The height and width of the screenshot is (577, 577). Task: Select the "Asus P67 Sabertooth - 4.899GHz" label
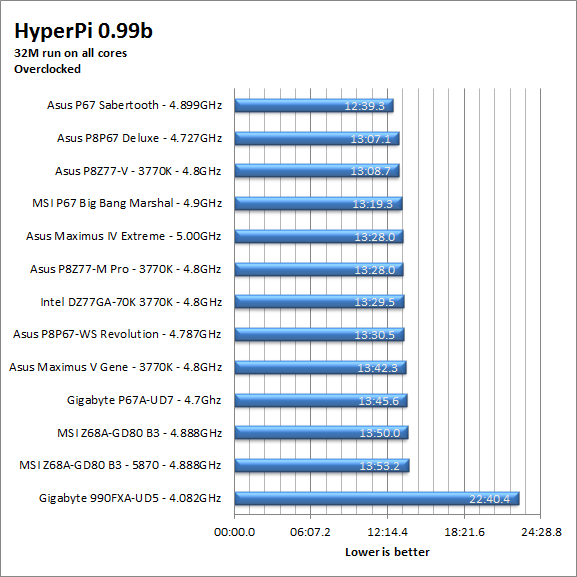pyautogui.click(x=134, y=105)
